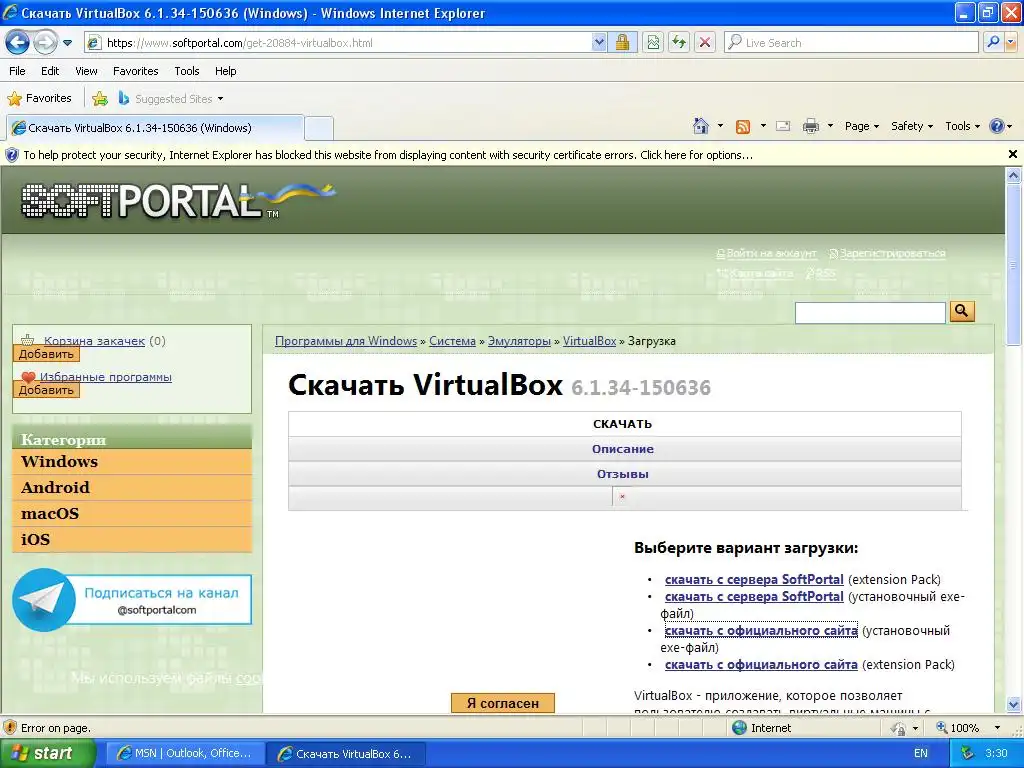Click the Home icon in command bar
Screen dimensions: 1024x768
[701, 126]
